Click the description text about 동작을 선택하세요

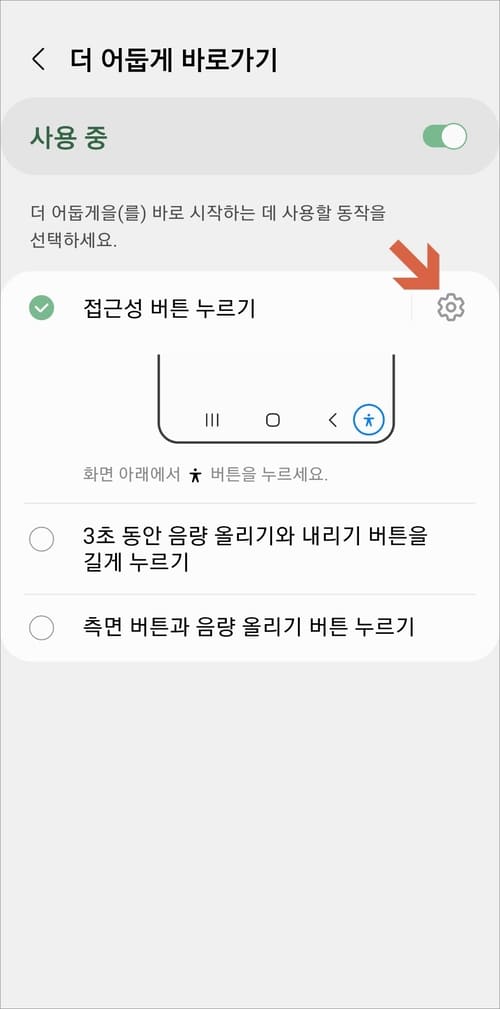tap(208, 227)
